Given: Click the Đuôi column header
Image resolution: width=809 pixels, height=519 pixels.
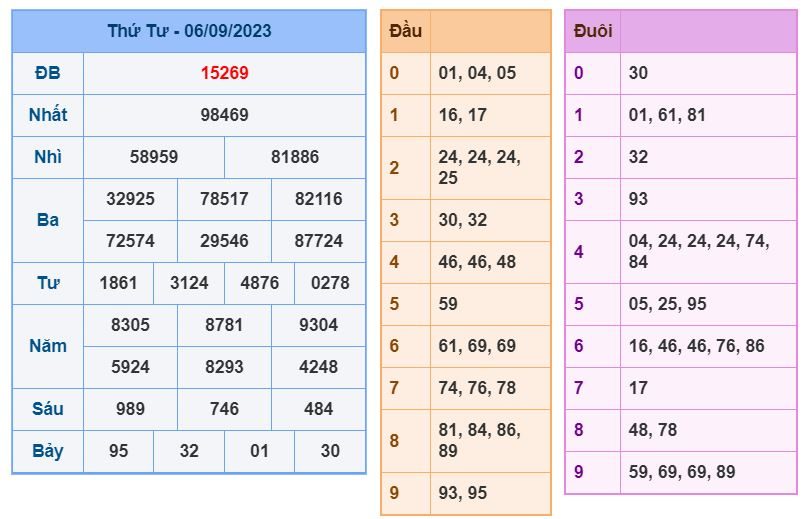Looking at the screenshot, I should (x=593, y=31).
